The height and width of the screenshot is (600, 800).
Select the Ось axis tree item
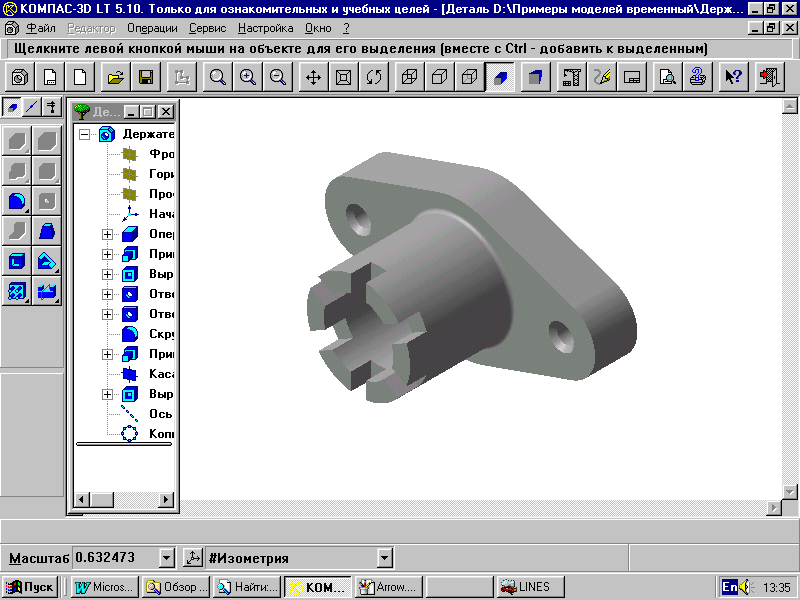click(147, 414)
